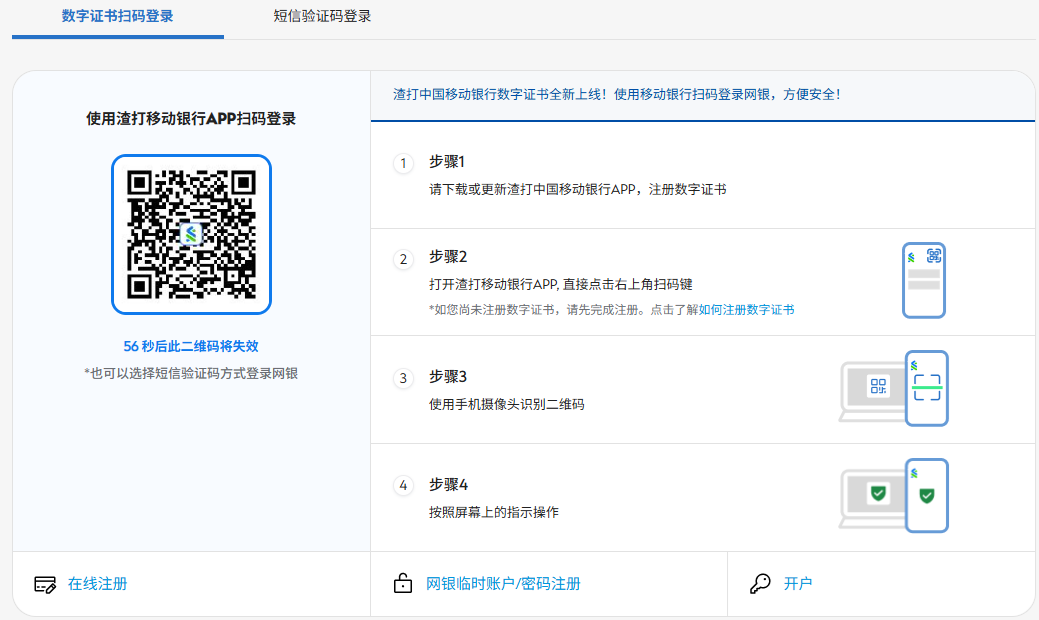Click the step circle numbered 1
The width and height of the screenshot is (1039, 620).
coord(404,161)
